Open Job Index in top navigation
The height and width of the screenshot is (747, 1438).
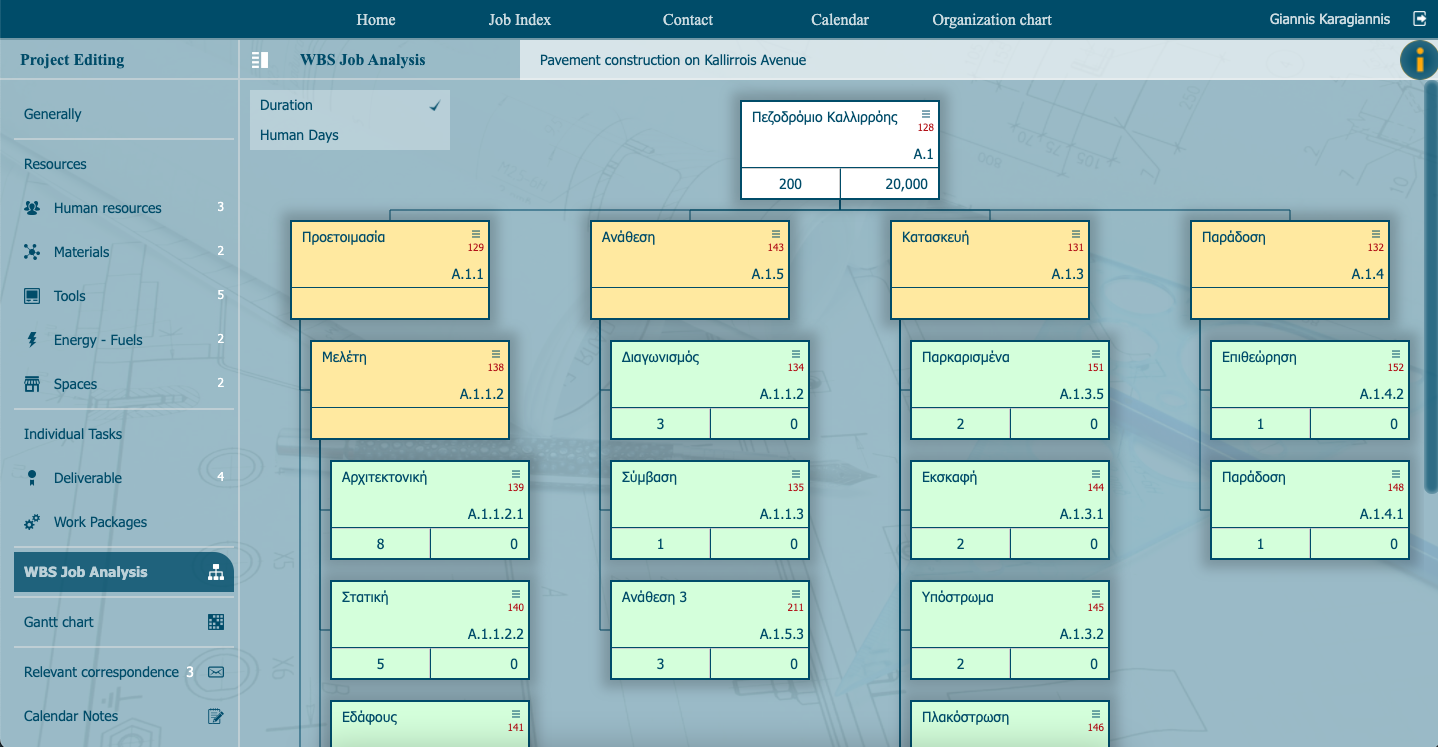point(520,20)
